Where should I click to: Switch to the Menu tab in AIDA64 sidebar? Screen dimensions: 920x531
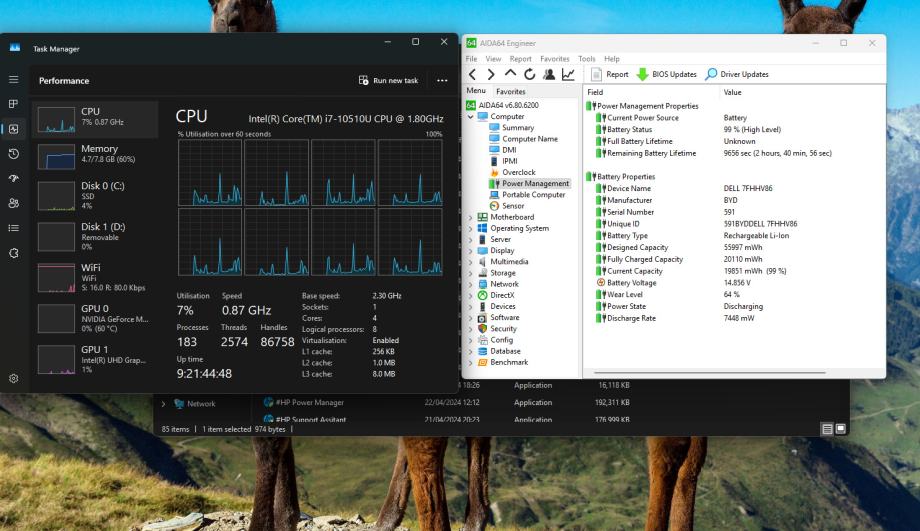pos(476,91)
